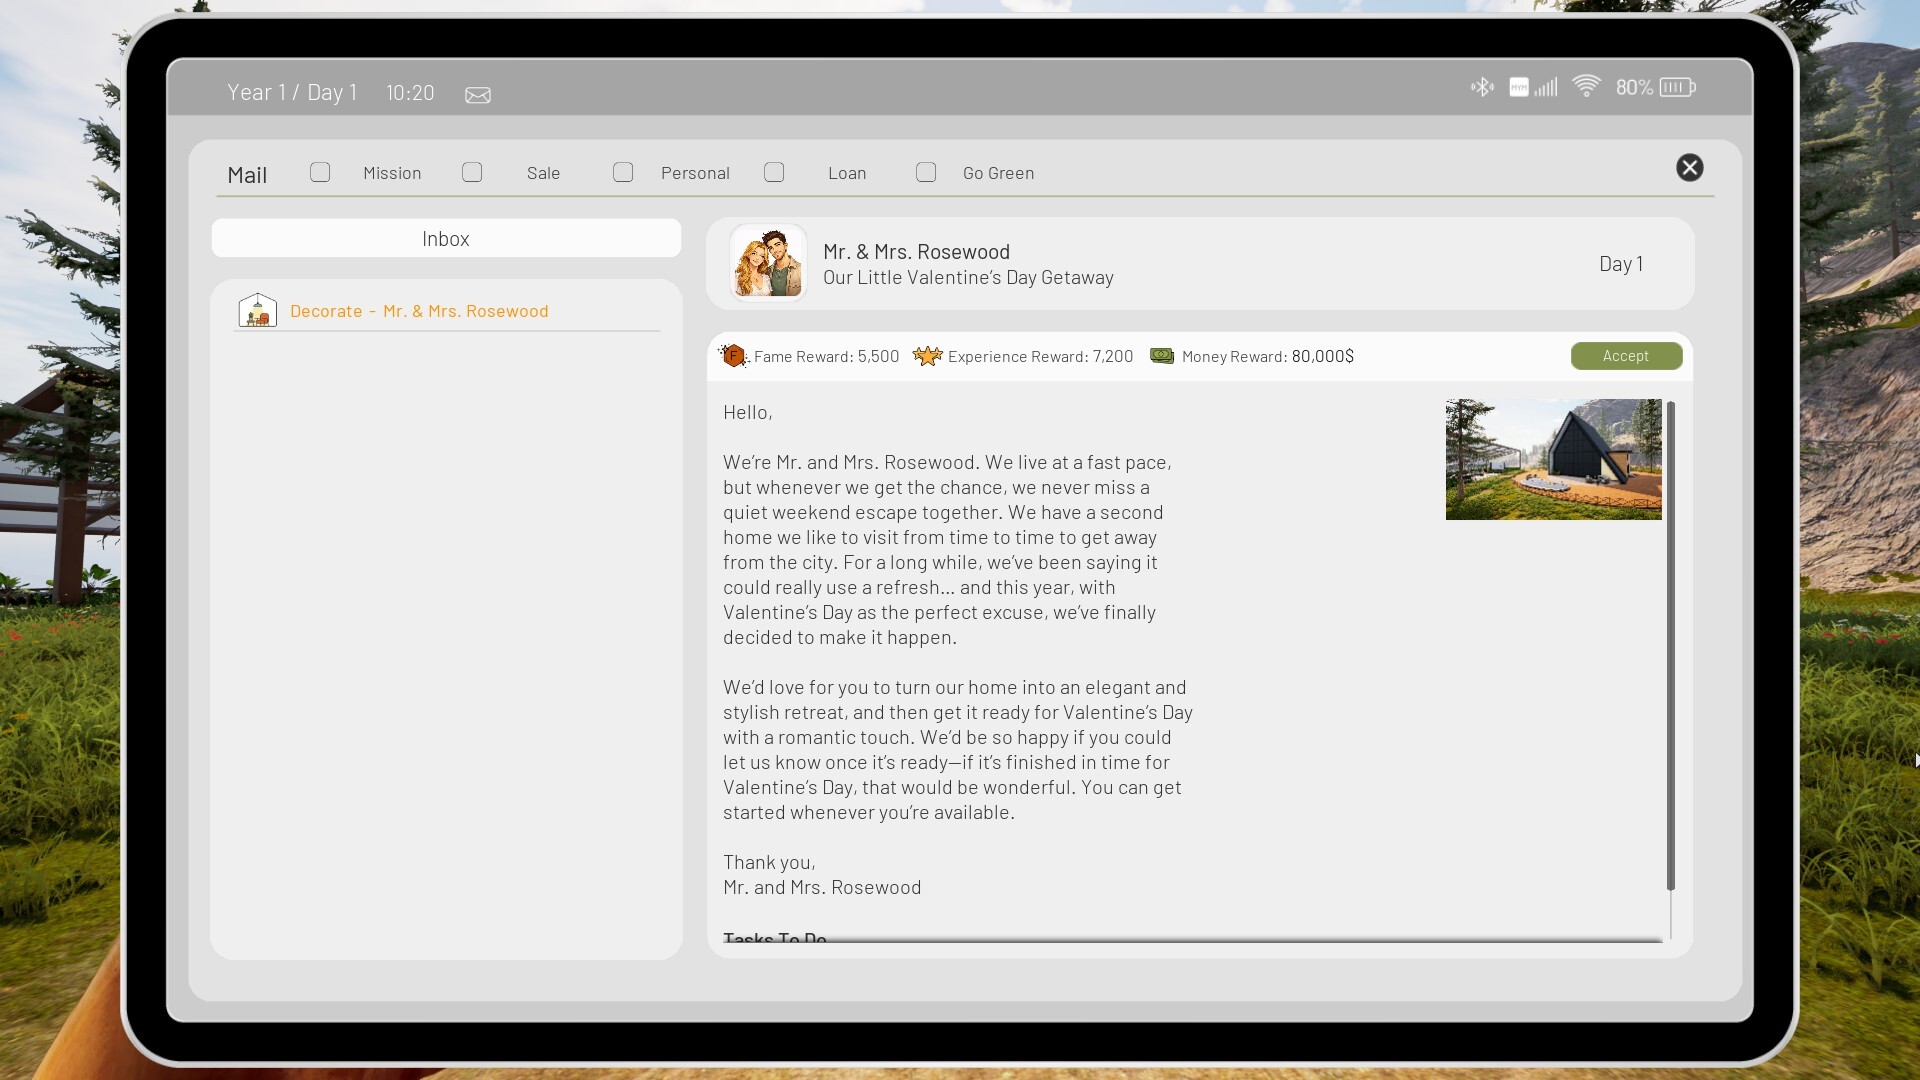
Task: Click the house icon beside the Decorate message
Action: click(x=257, y=310)
